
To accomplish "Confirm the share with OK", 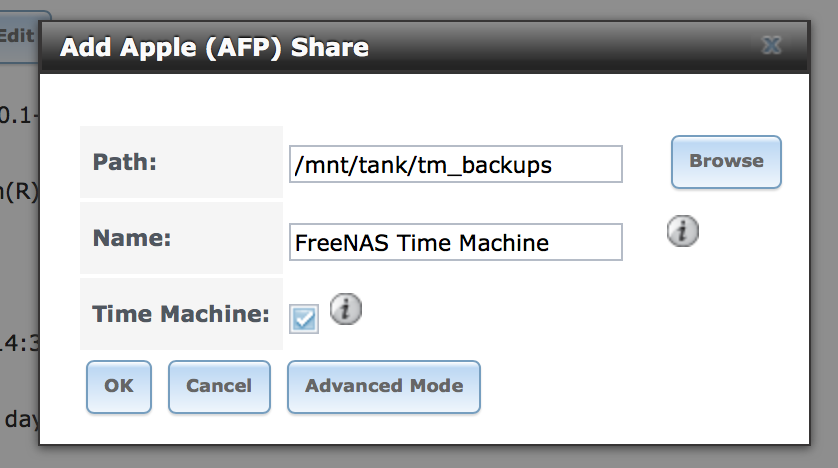I will click(x=119, y=386).
